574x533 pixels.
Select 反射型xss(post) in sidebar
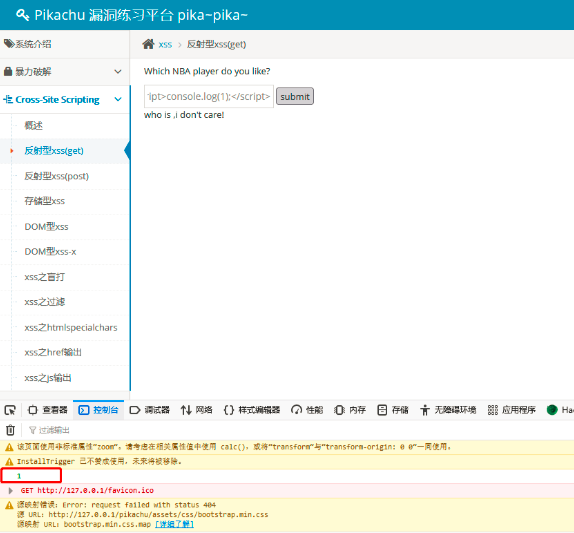point(56,176)
